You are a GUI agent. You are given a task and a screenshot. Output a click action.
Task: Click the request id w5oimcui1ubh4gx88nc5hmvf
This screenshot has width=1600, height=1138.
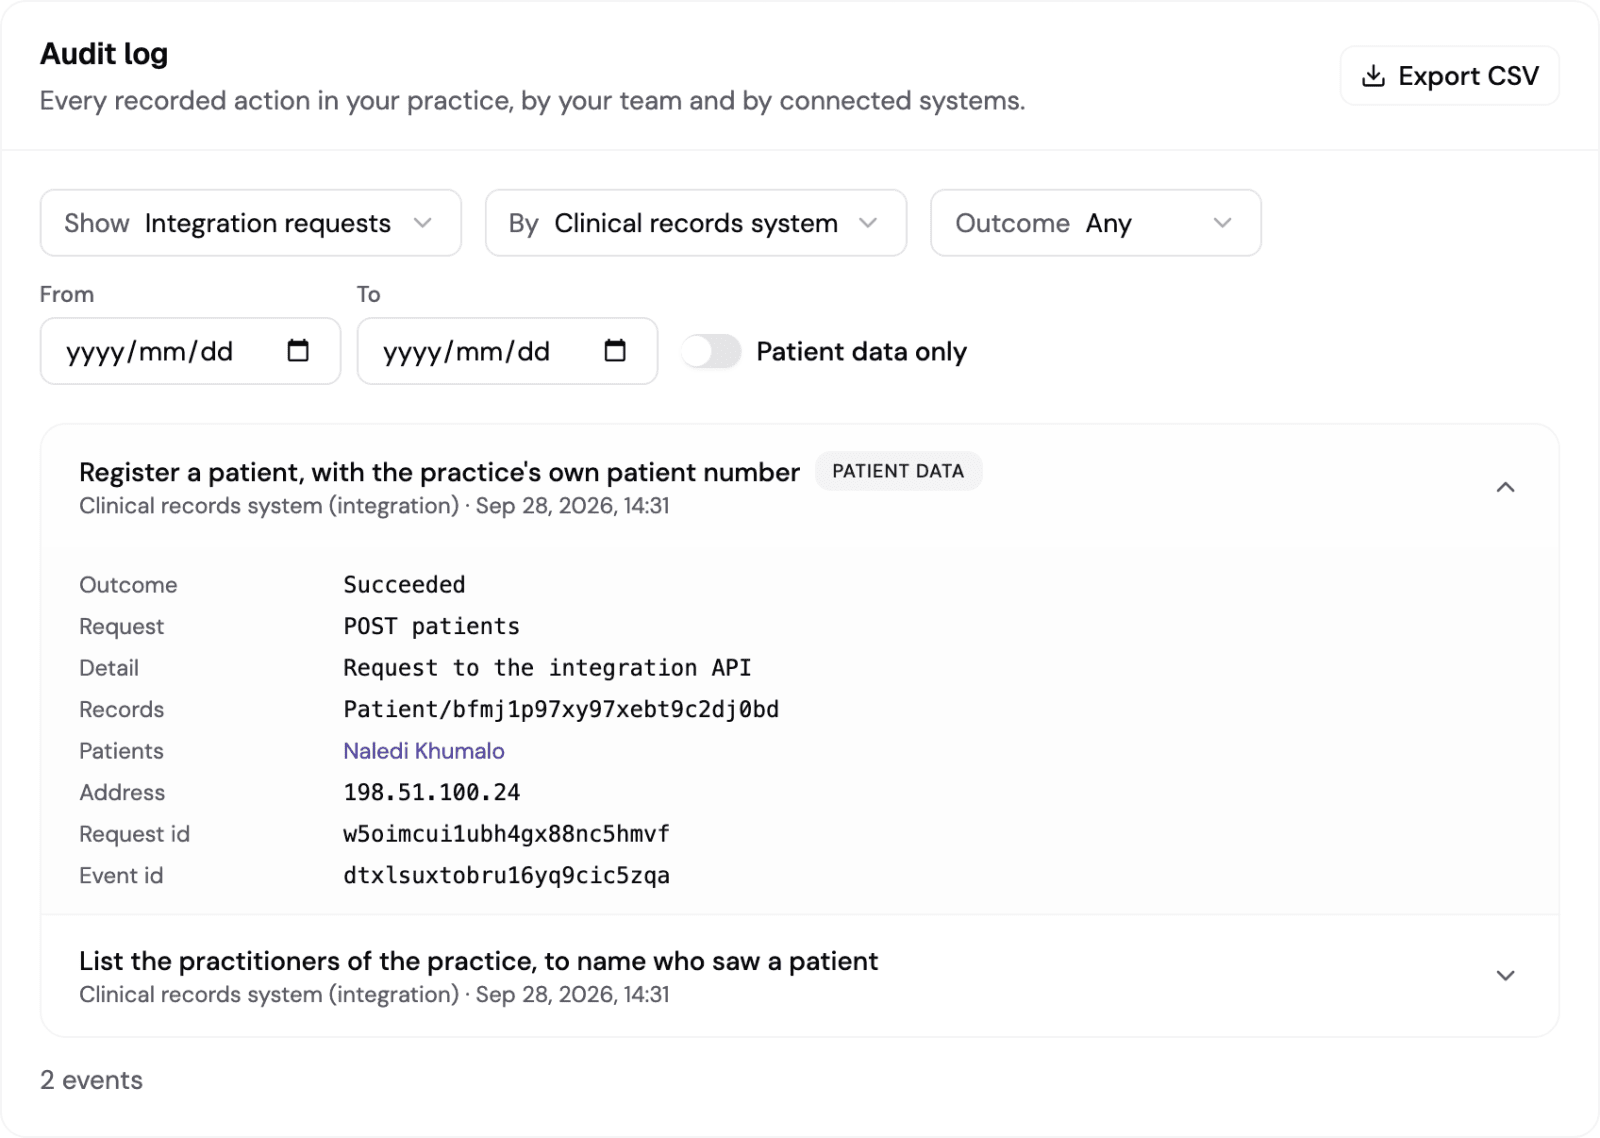click(506, 834)
